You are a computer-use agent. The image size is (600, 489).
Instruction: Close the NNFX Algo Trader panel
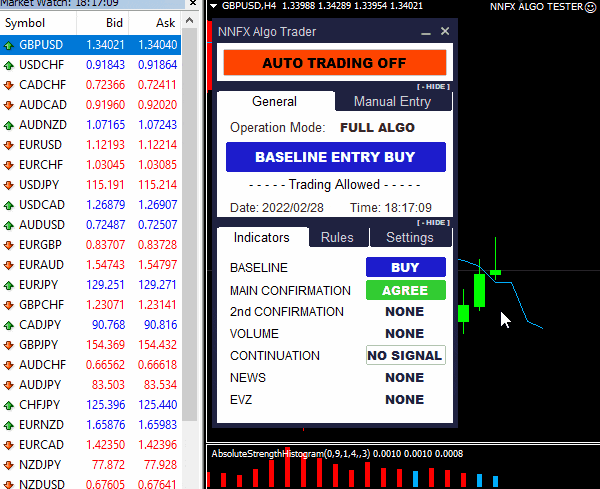[x=445, y=31]
